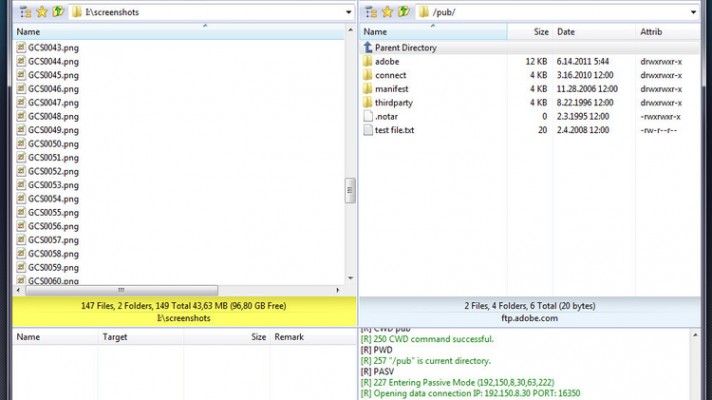
Task: Sort remote files by Size column
Action: 530,32
